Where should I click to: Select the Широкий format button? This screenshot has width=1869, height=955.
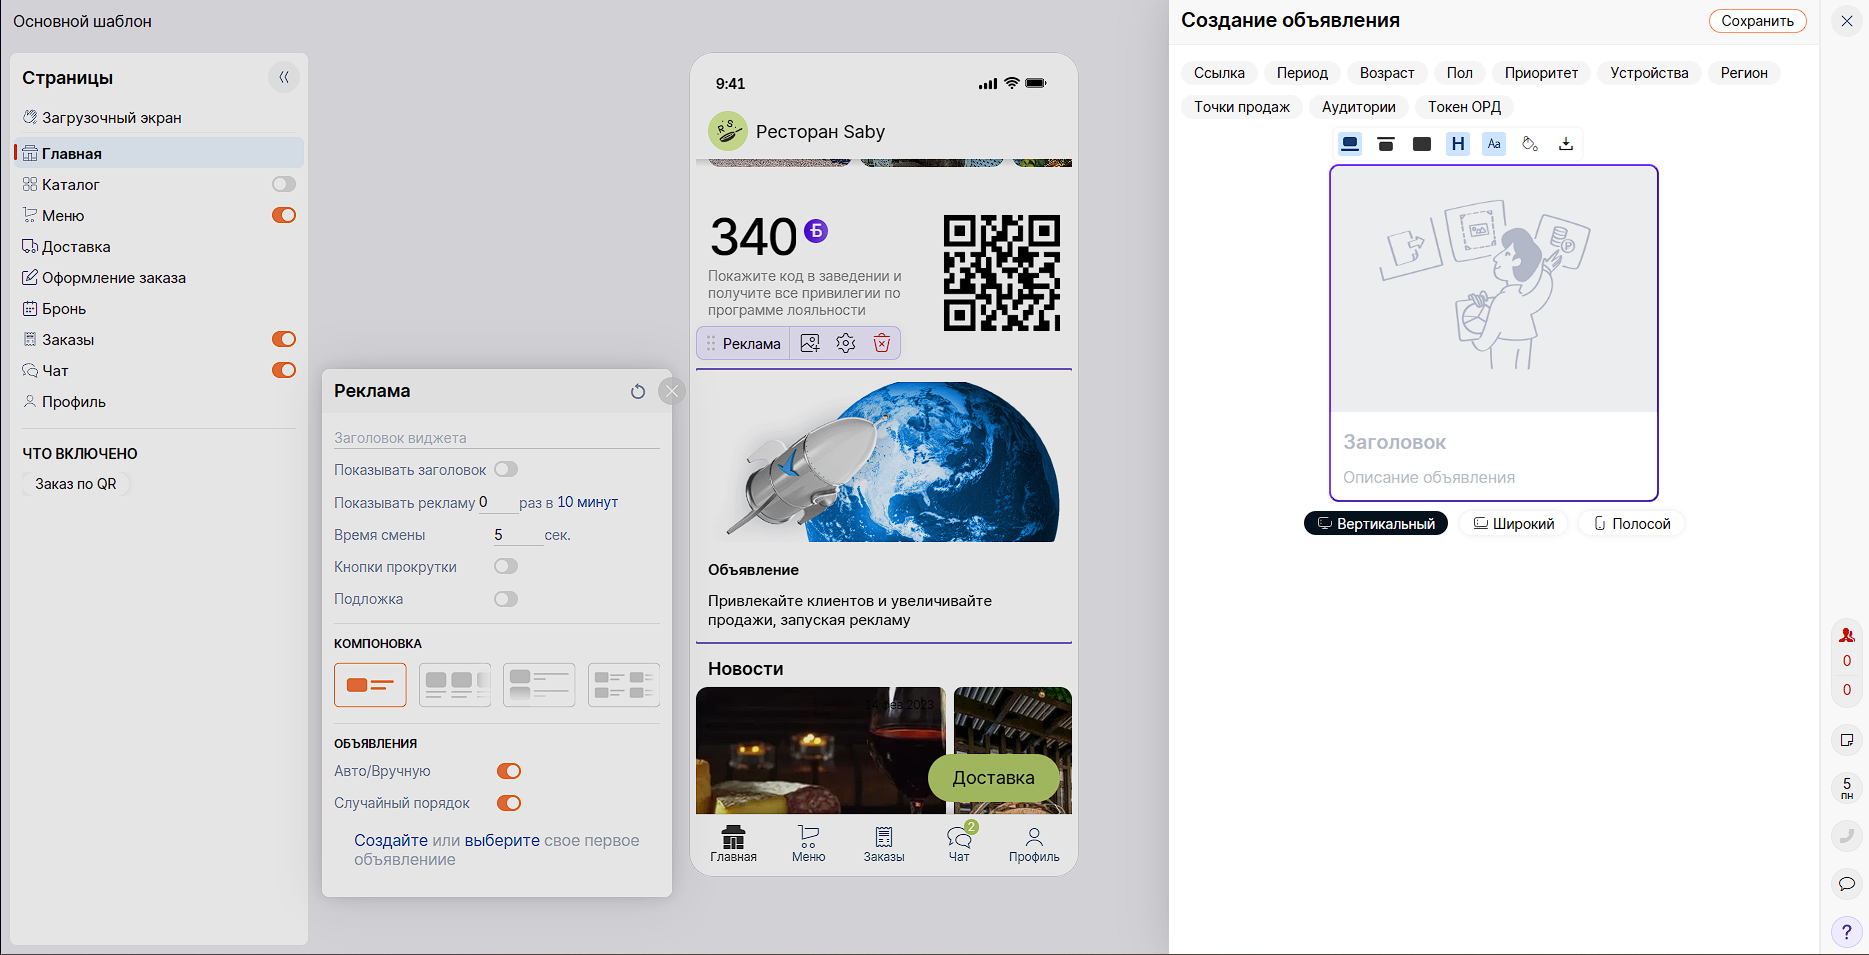pyautogui.click(x=1514, y=524)
